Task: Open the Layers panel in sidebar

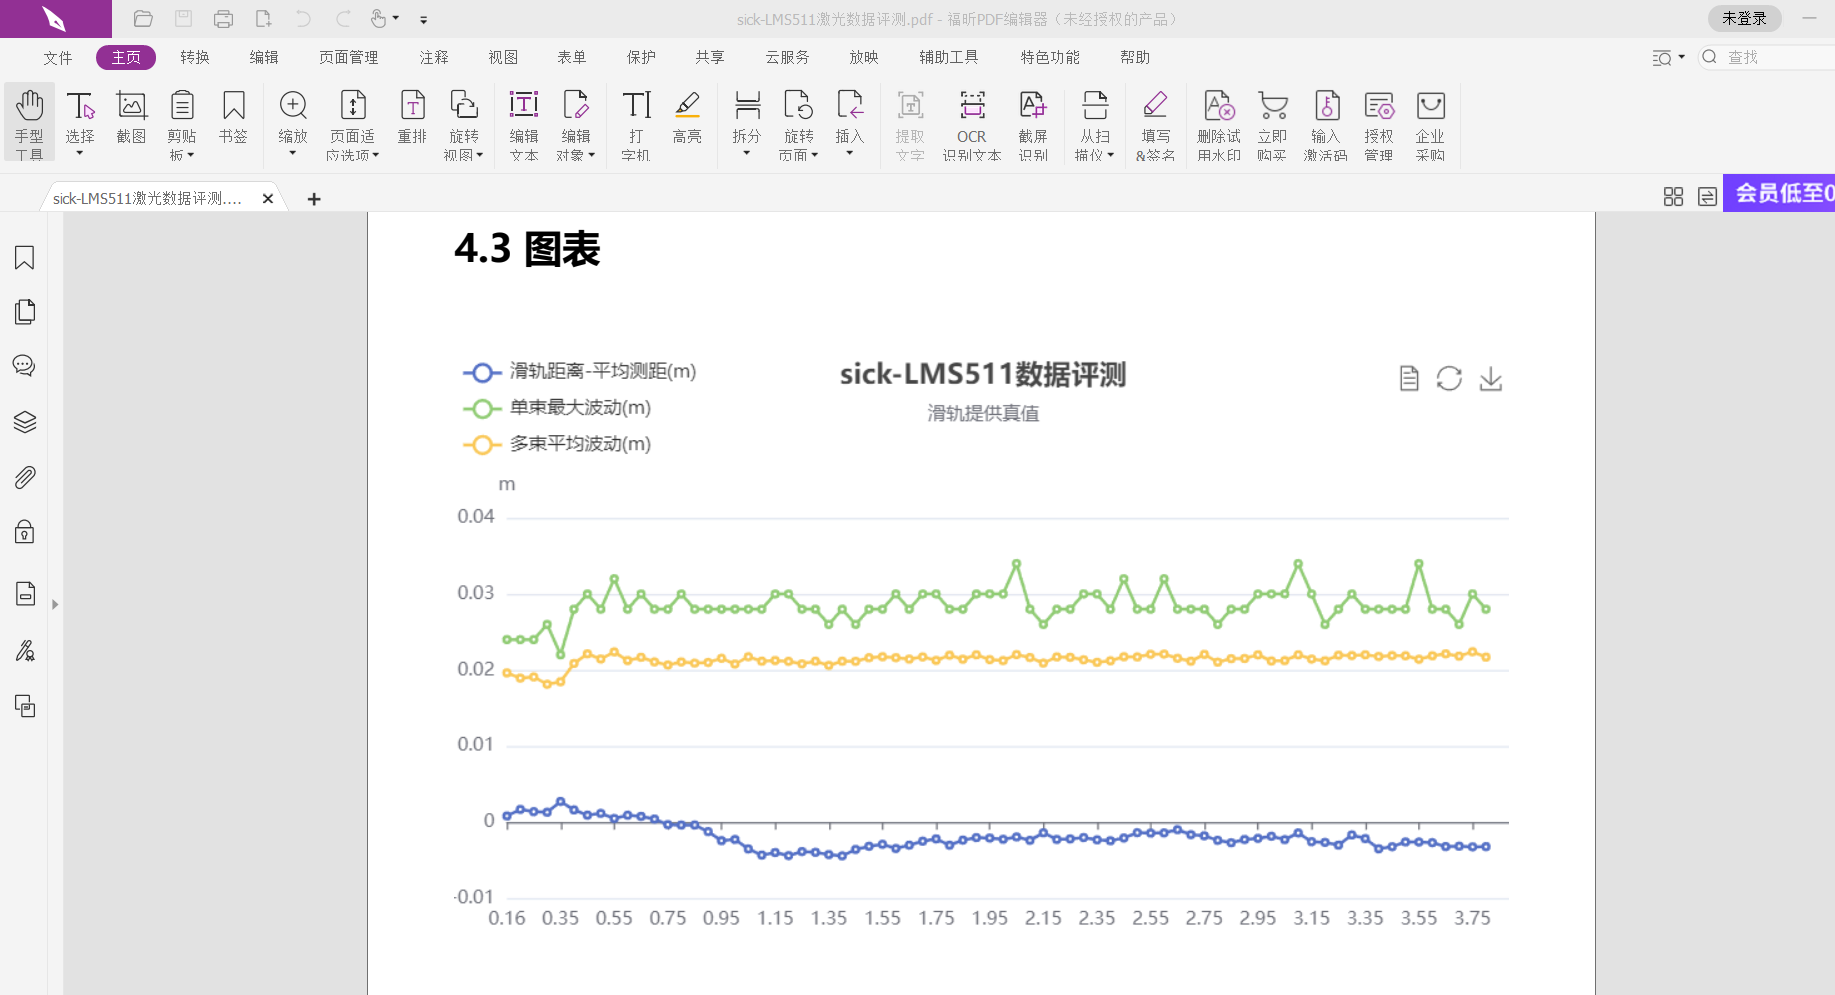Action: coord(25,422)
